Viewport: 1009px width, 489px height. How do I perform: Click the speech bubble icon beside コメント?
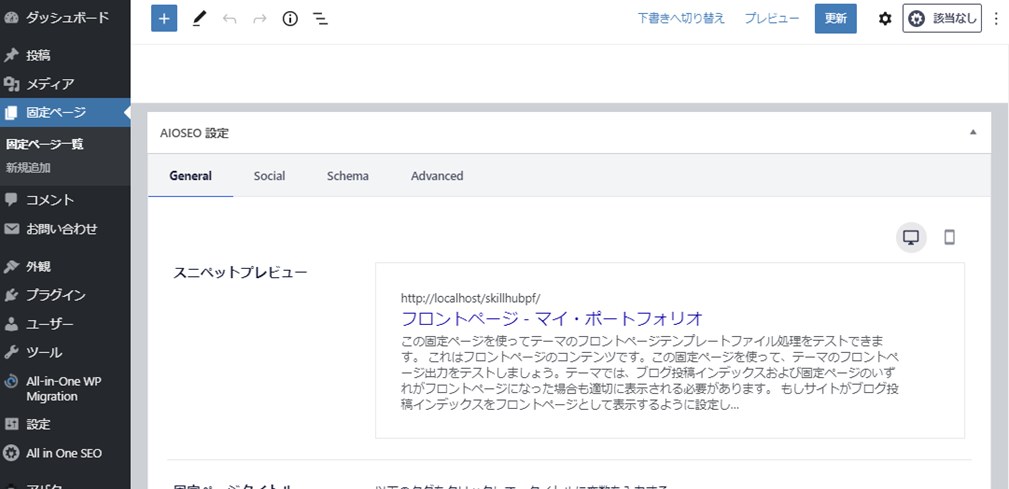[11, 200]
